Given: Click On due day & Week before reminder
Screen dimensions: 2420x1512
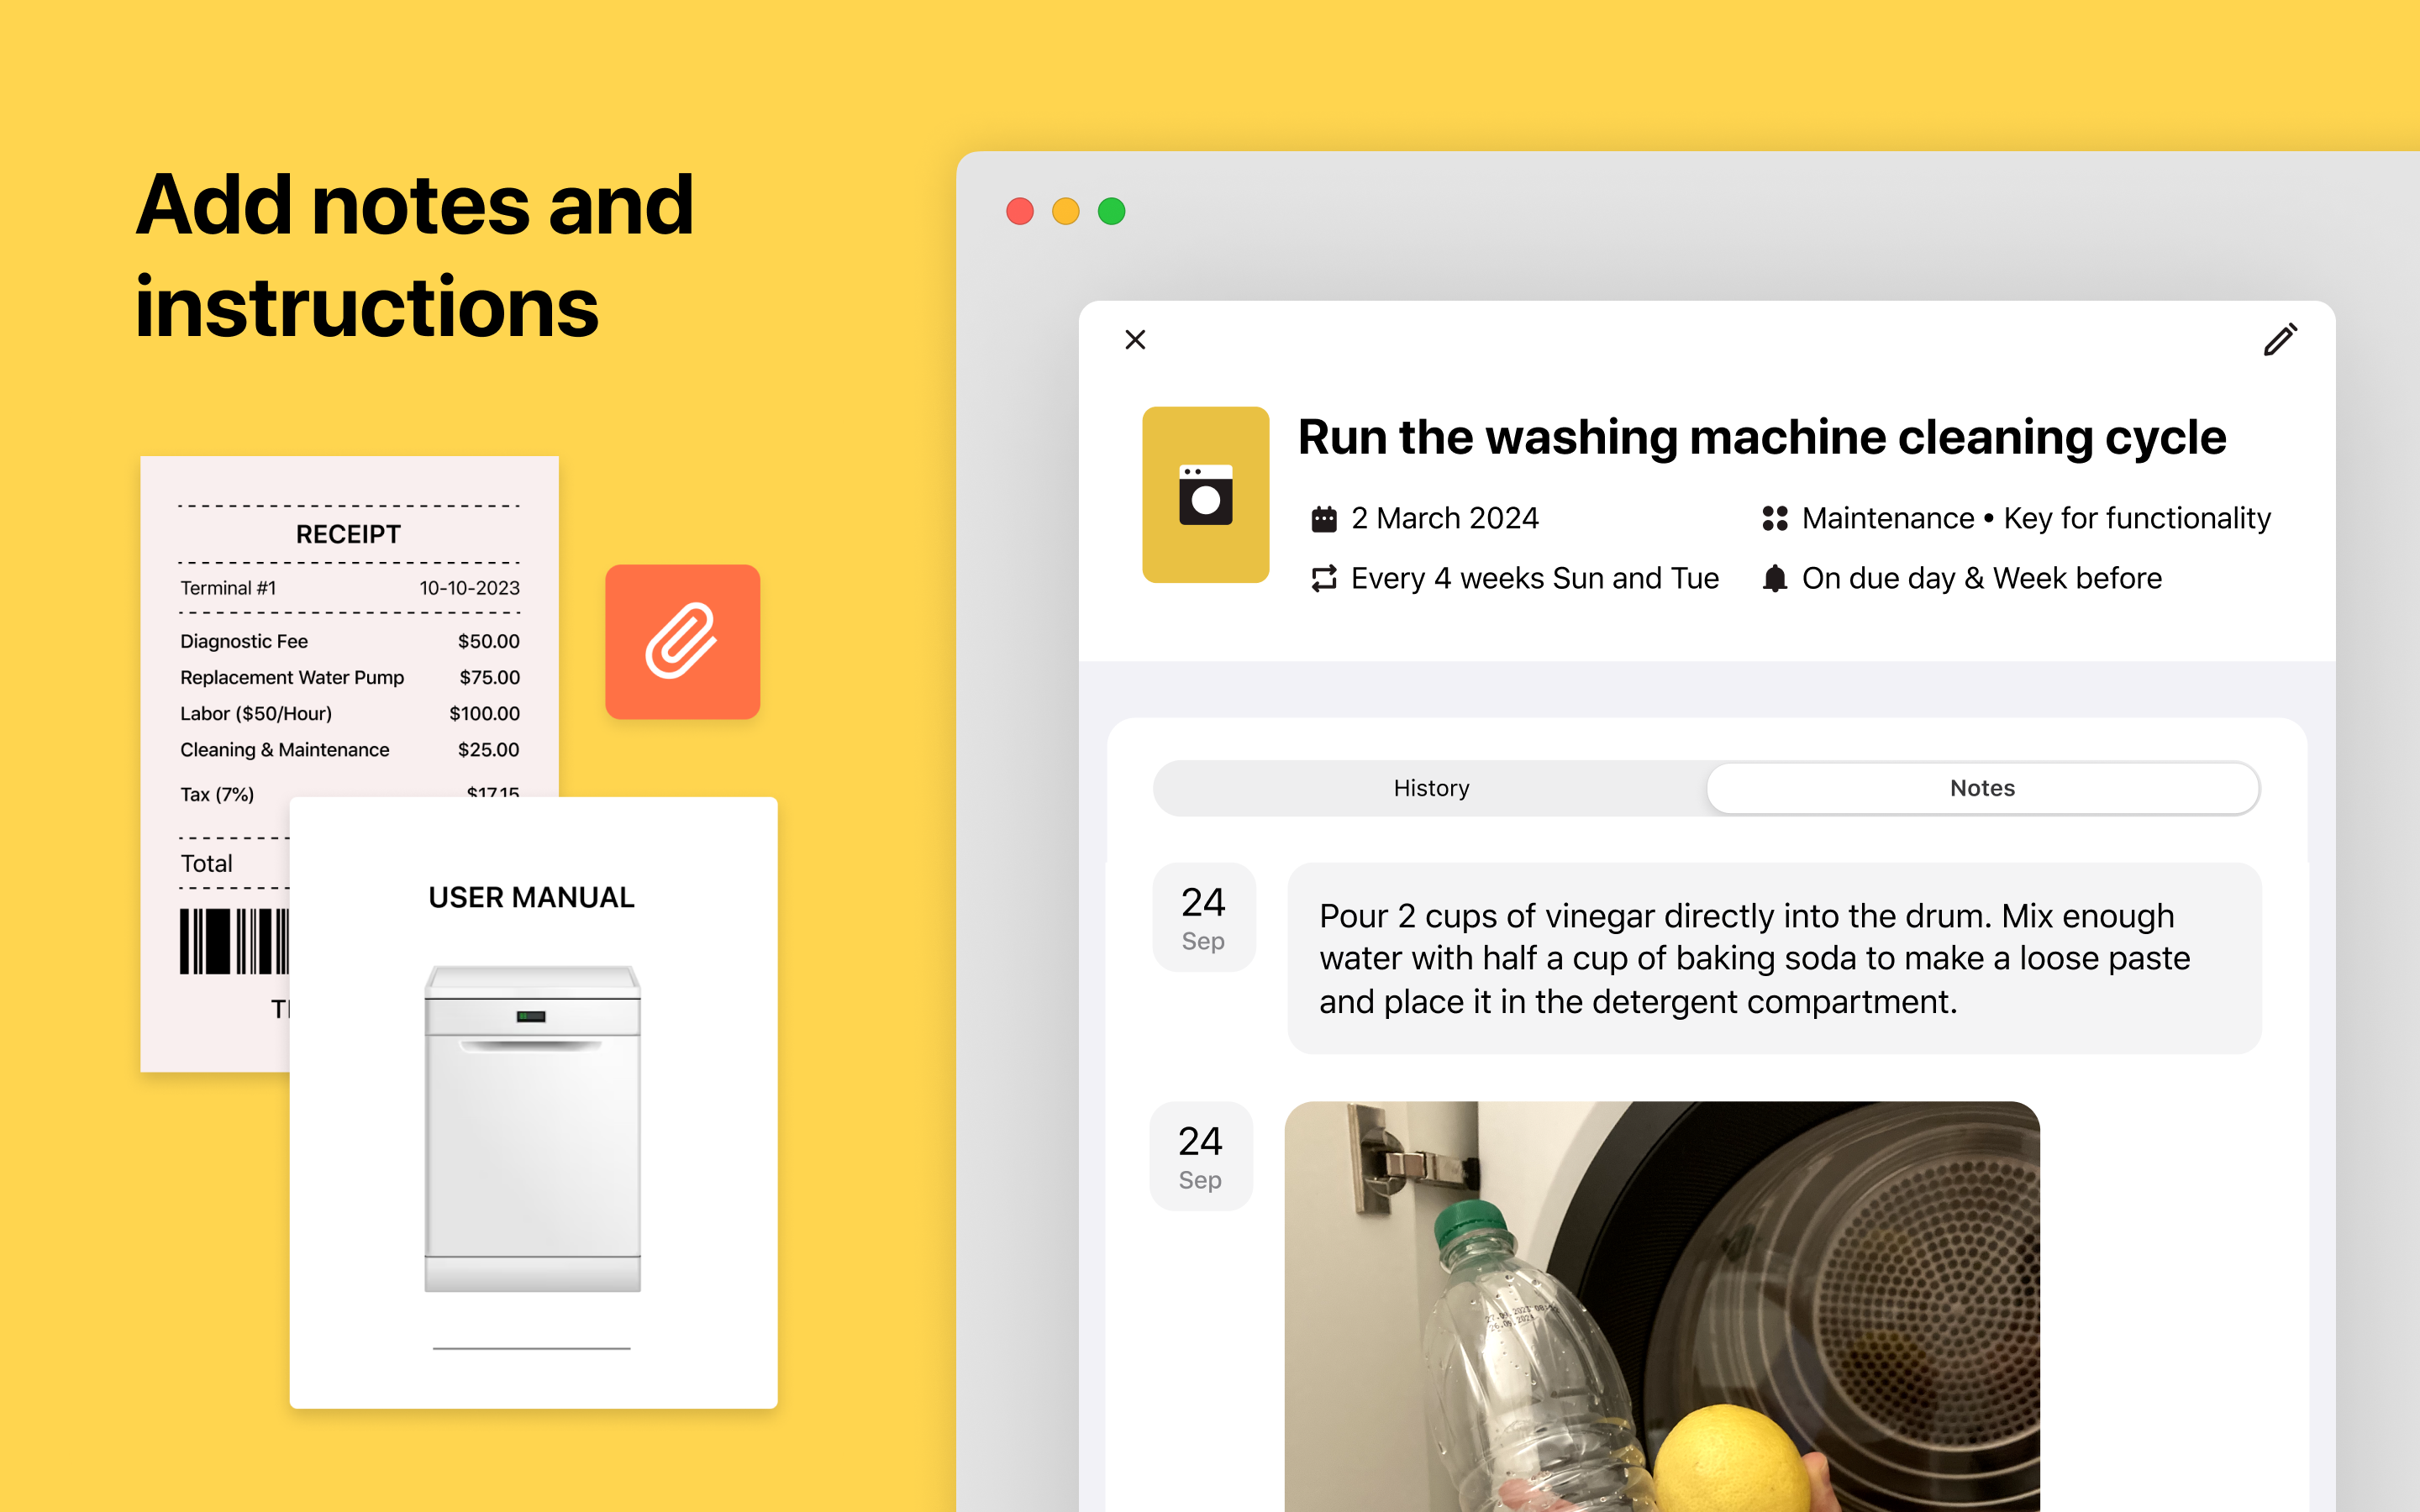Looking at the screenshot, I should point(1982,578).
